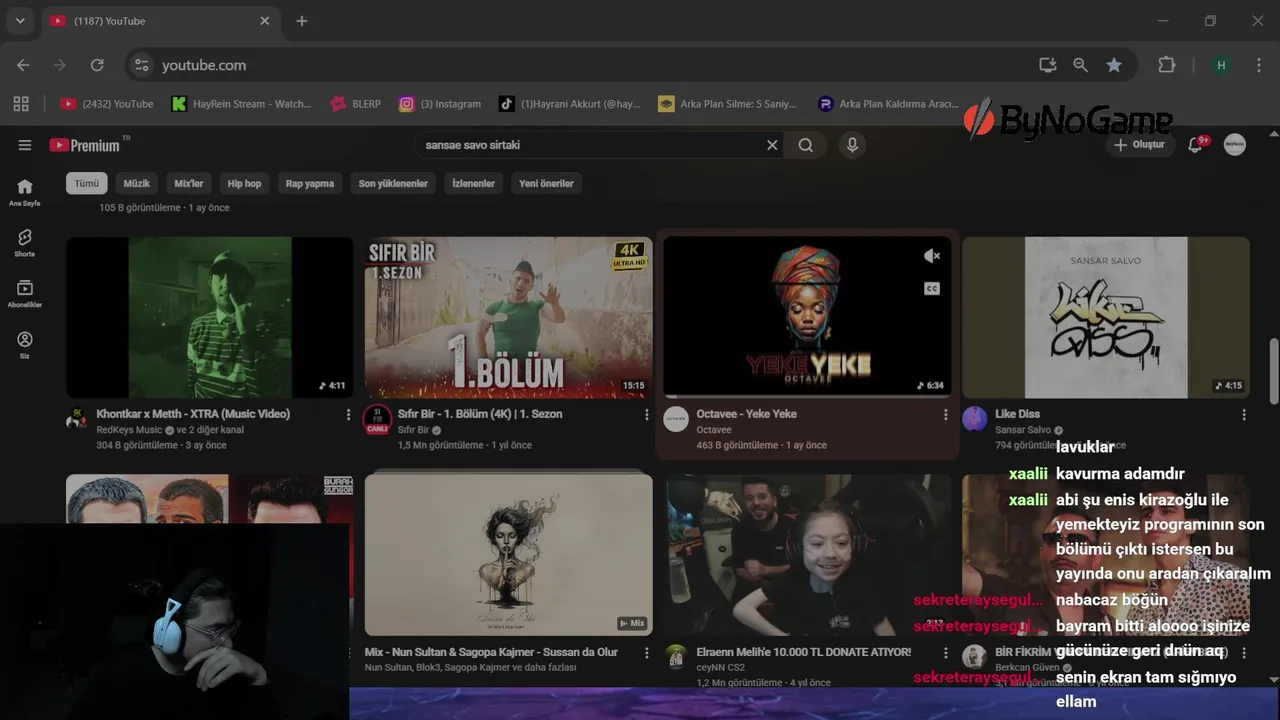The image size is (1280, 720).
Task: Select the Hip hop filter chip
Action: point(244,183)
